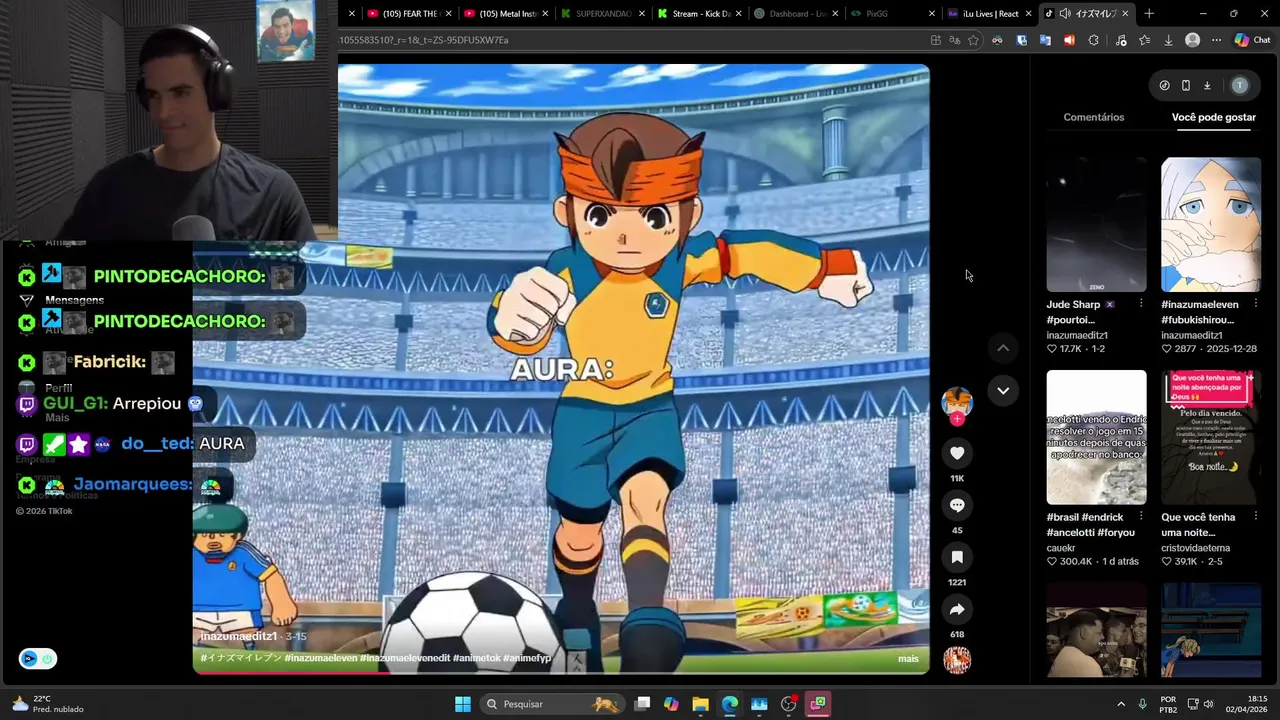The width and height of the screenshot is (1280, 720).
Task: Bookmark the video using the save icon
Action: pos(957,557)
